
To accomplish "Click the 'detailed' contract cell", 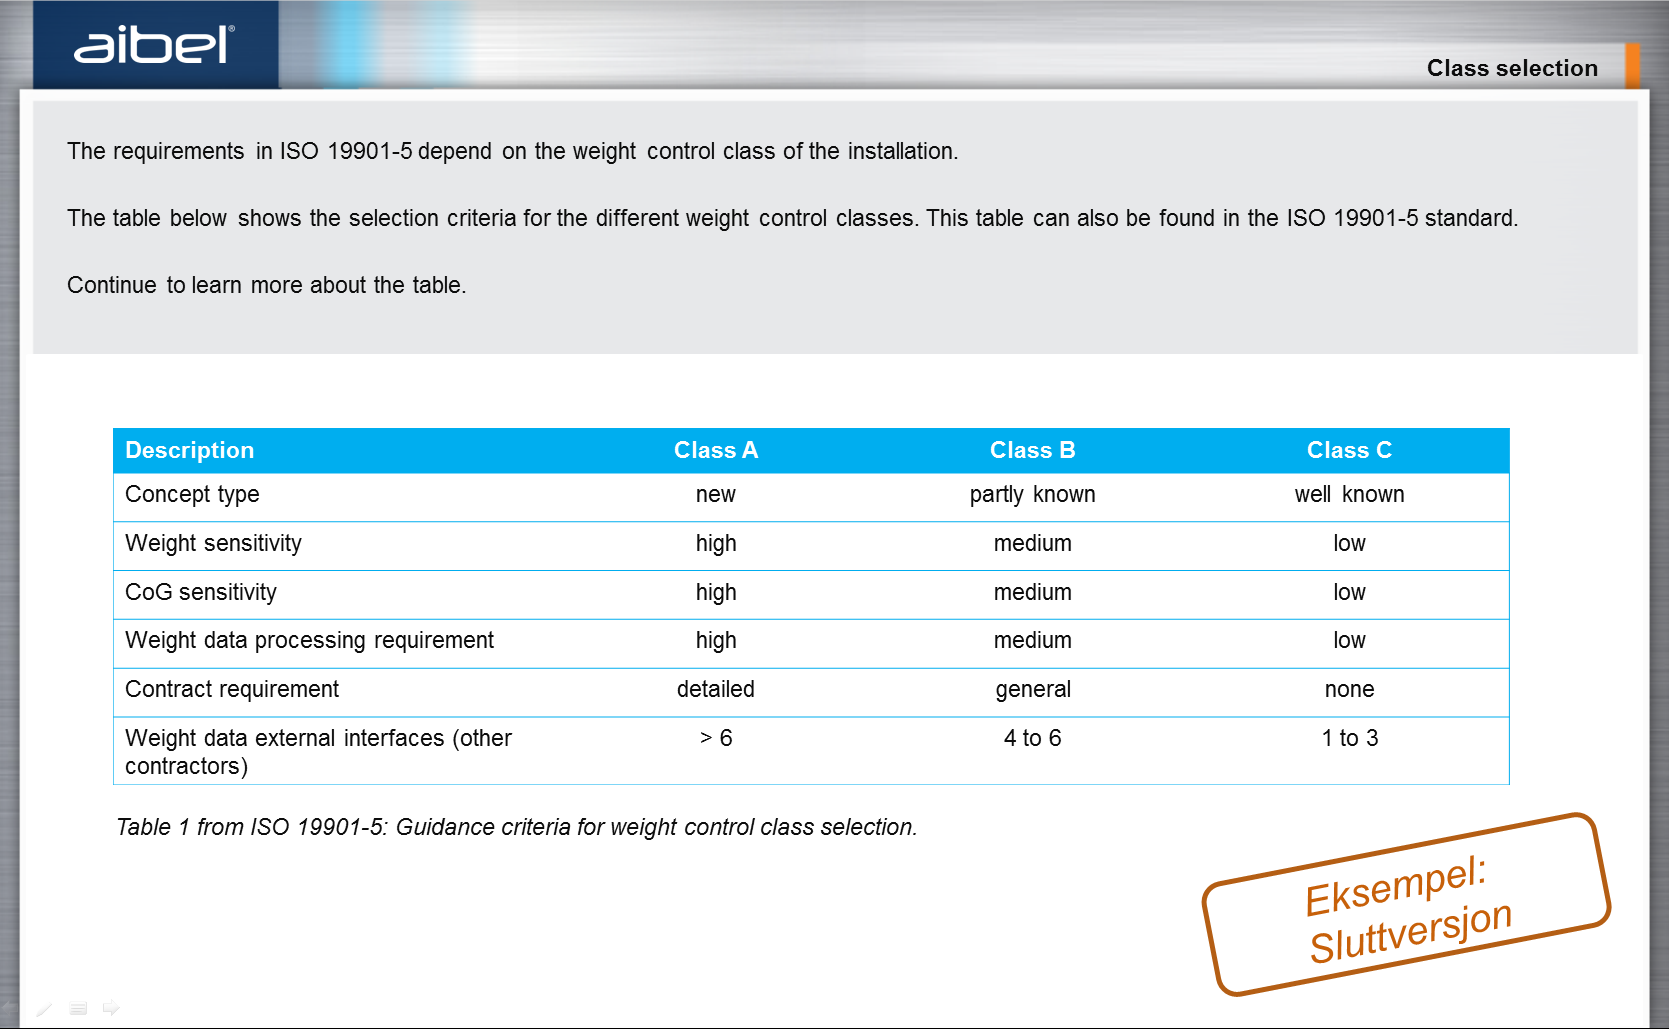I will [716, 689].
